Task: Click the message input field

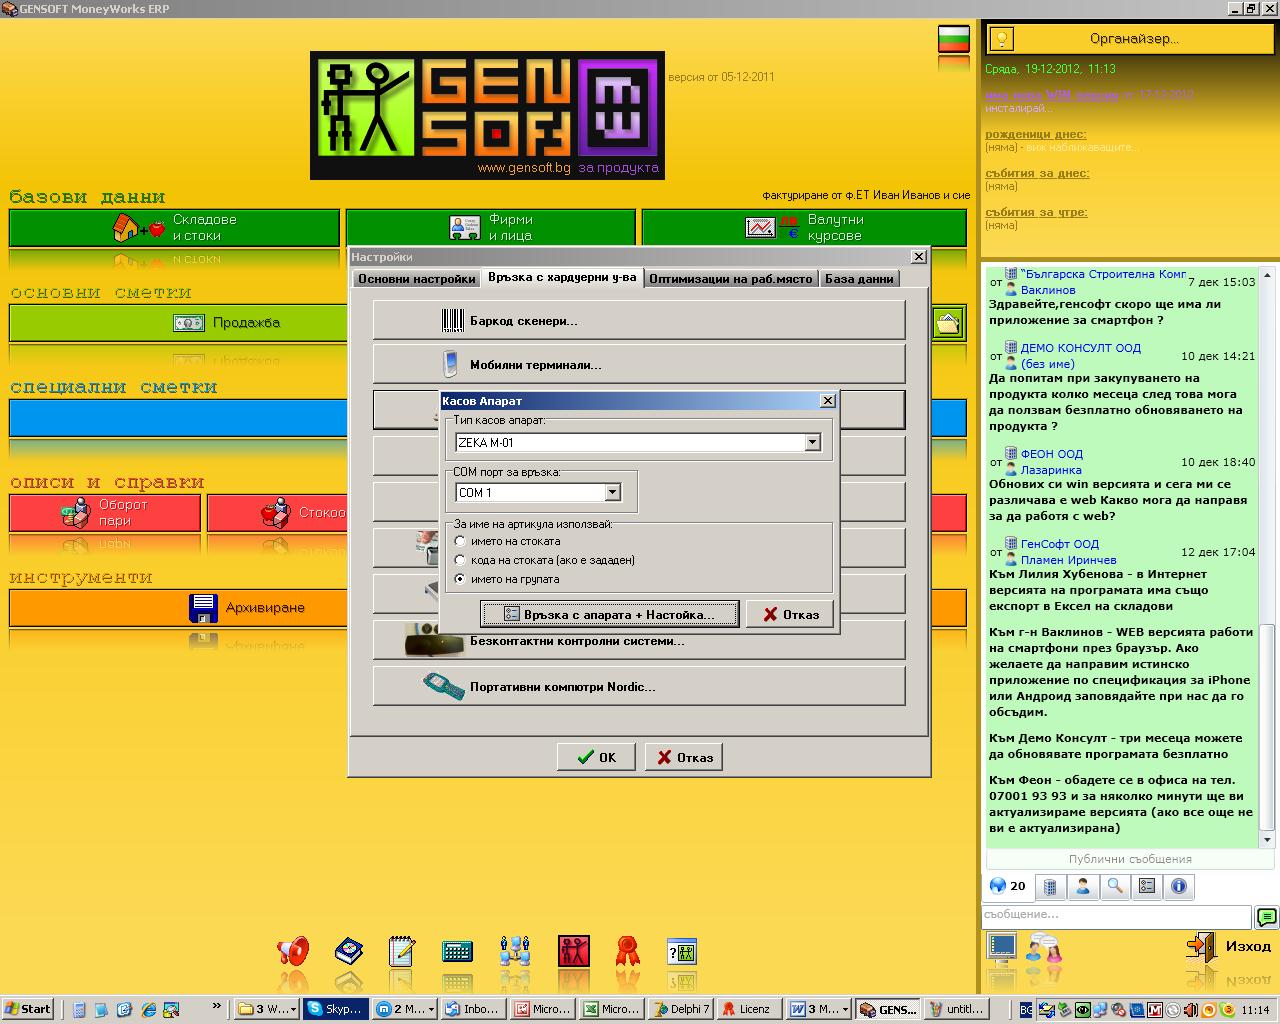Action: [1116, 915]
